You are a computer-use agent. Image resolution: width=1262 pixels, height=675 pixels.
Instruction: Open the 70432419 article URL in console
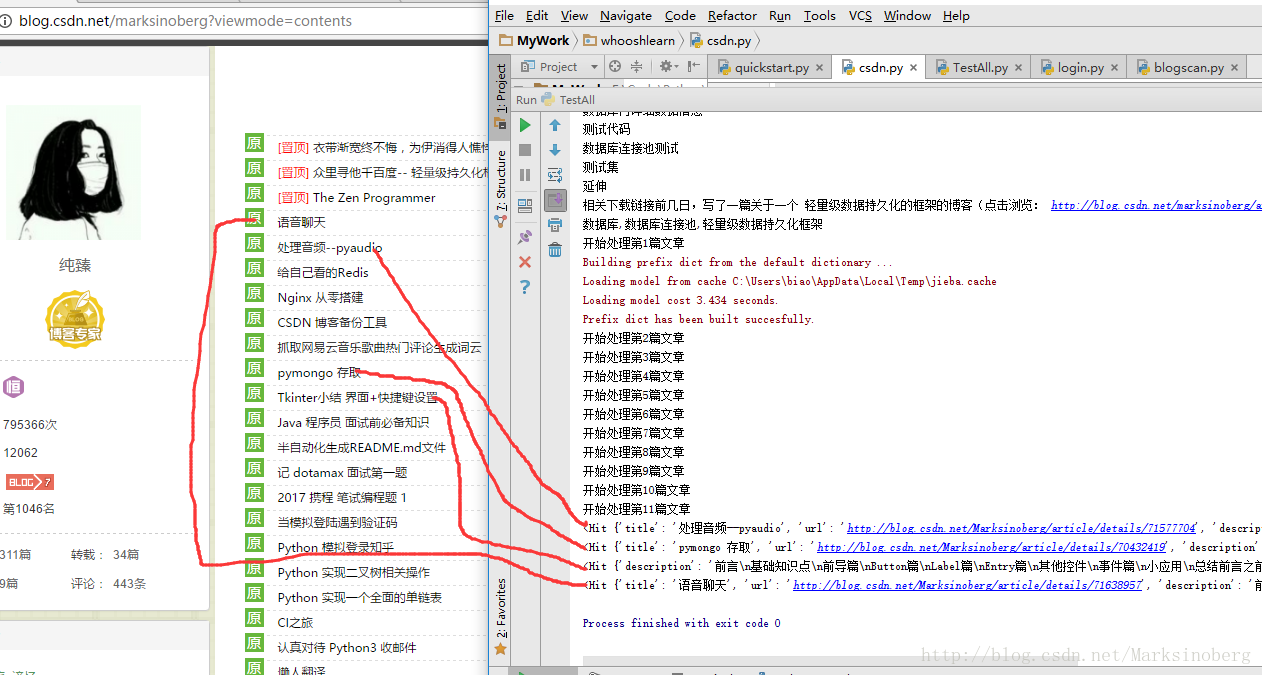point(991,547)
